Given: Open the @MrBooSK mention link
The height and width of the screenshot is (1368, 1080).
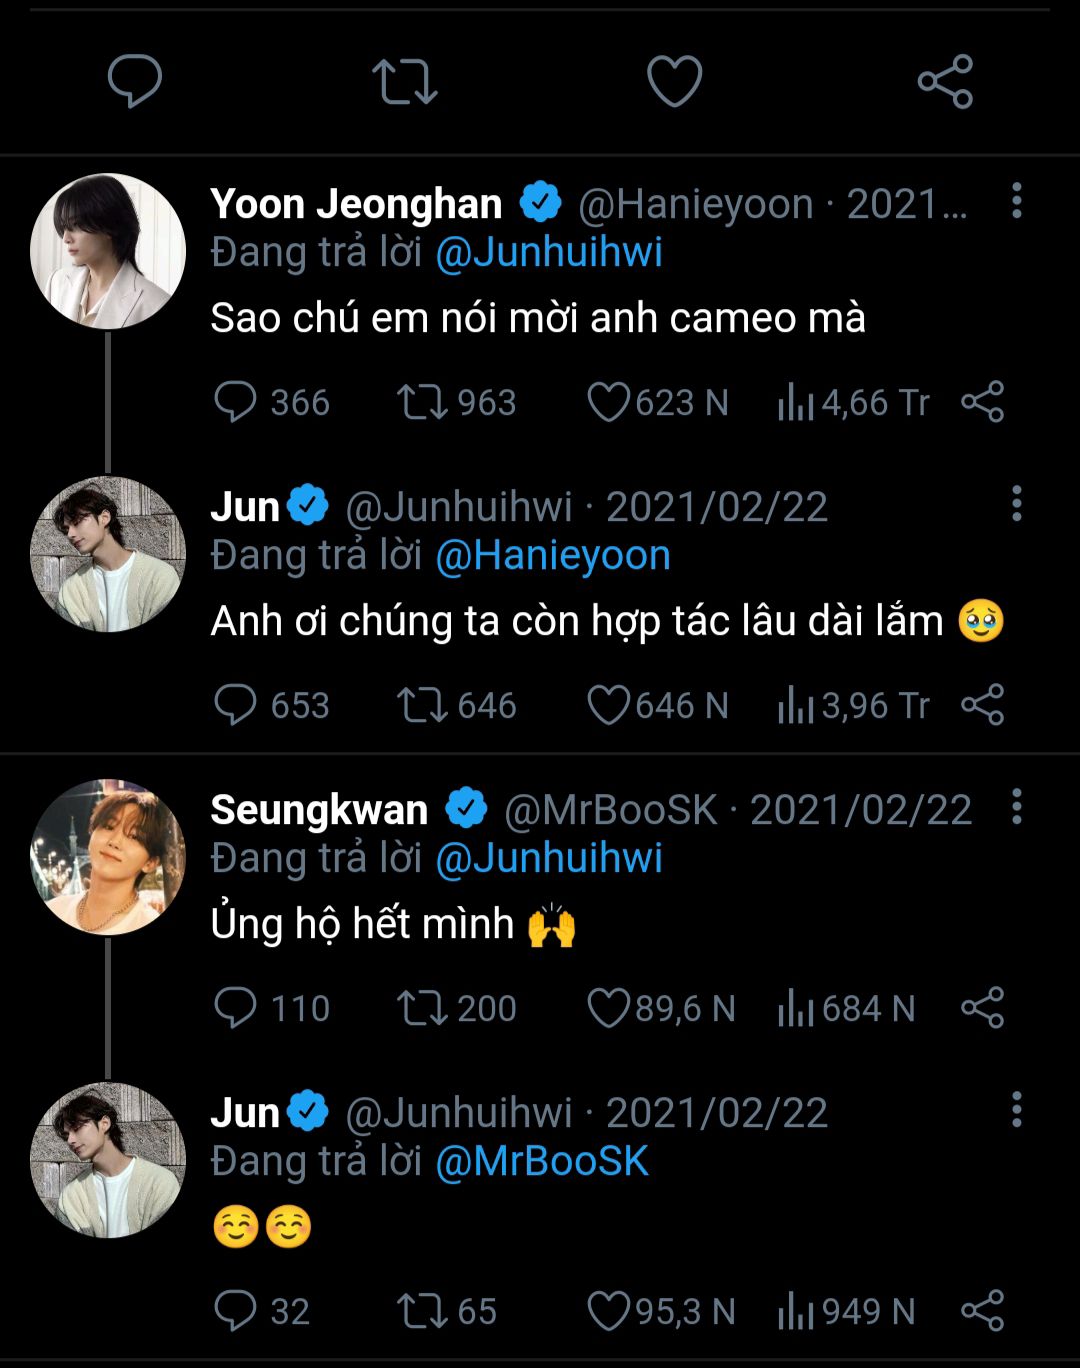Looking at the screenshot, I should (x=542, y=1161).
